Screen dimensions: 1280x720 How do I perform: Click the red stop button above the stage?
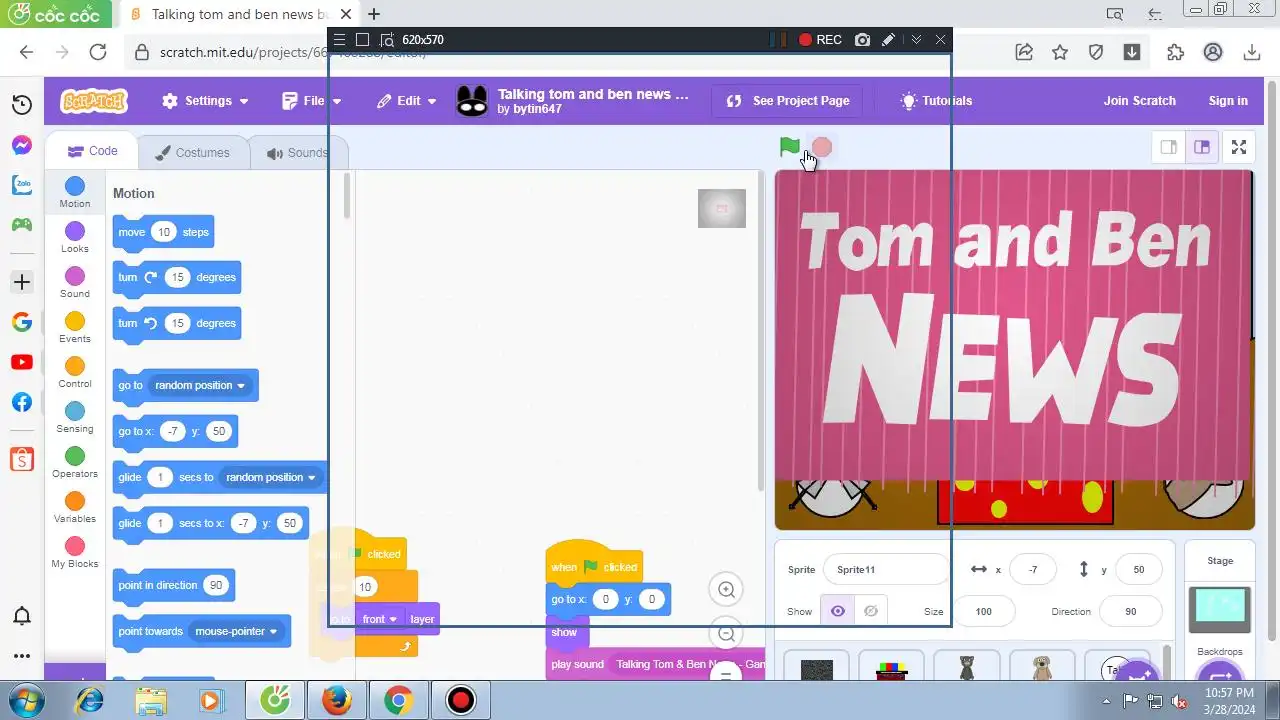click(822, 148)
